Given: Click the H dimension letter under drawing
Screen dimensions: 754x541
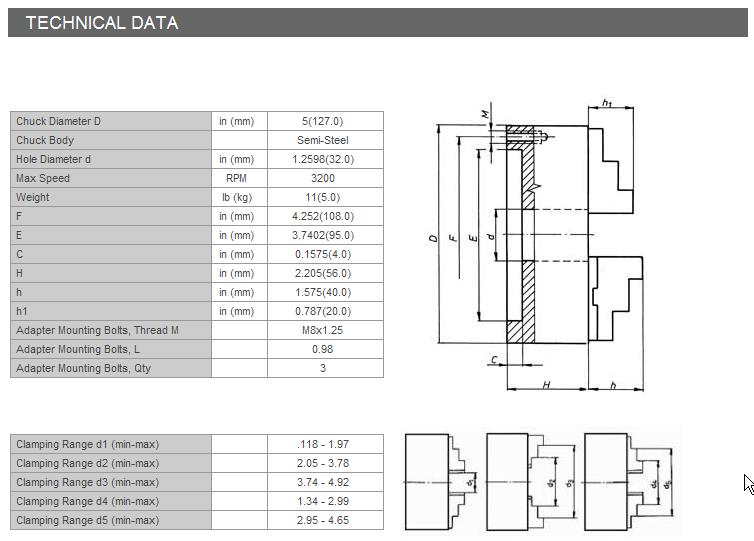Looking at the screenshot, I should pyautogui.click(x=546, y=385).
